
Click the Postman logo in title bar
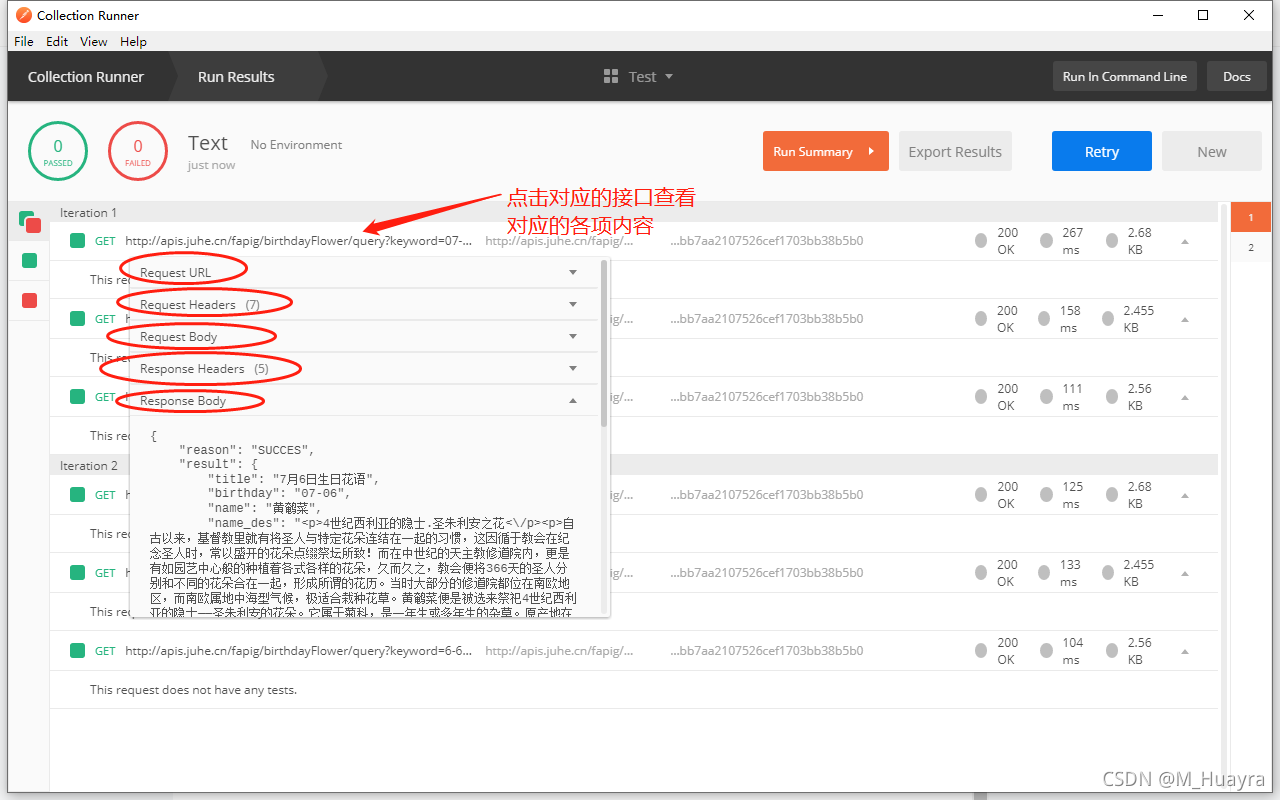point(24,15)
